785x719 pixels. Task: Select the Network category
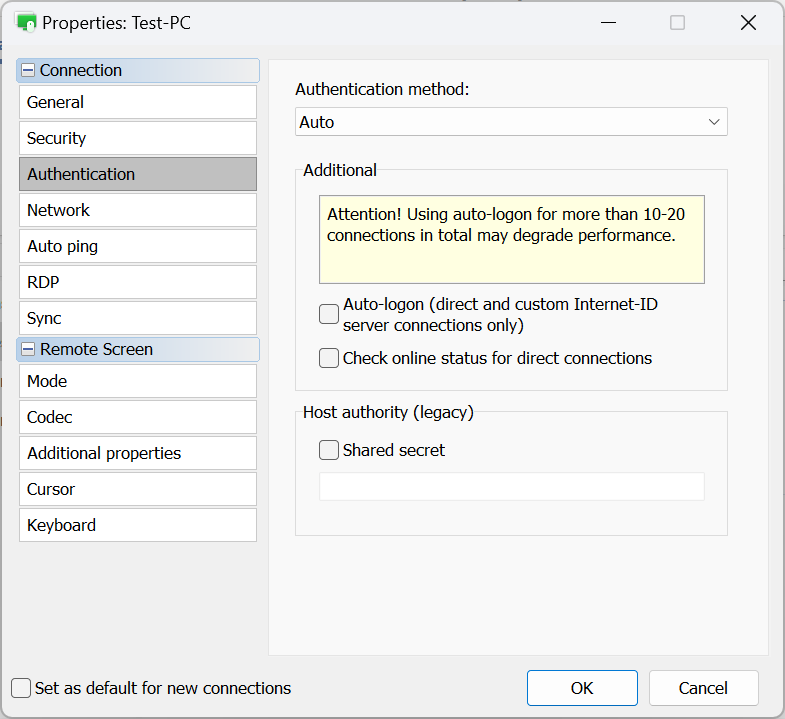click(x=138, y=210)
